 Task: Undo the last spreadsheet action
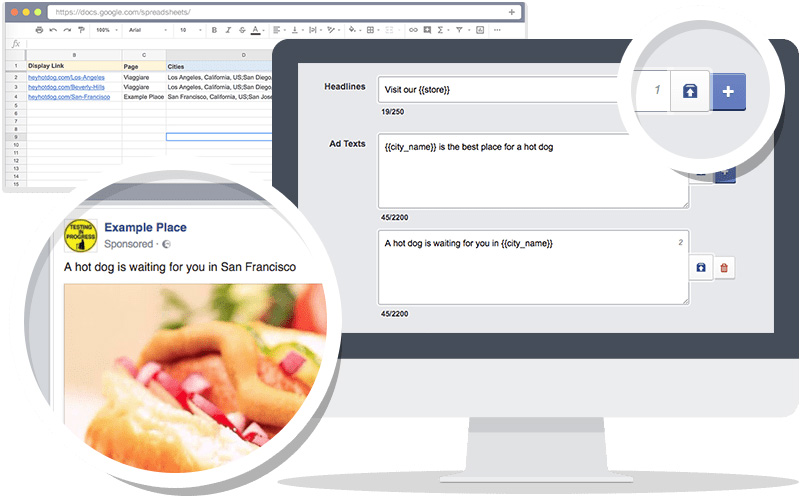(x=53, y=30)
